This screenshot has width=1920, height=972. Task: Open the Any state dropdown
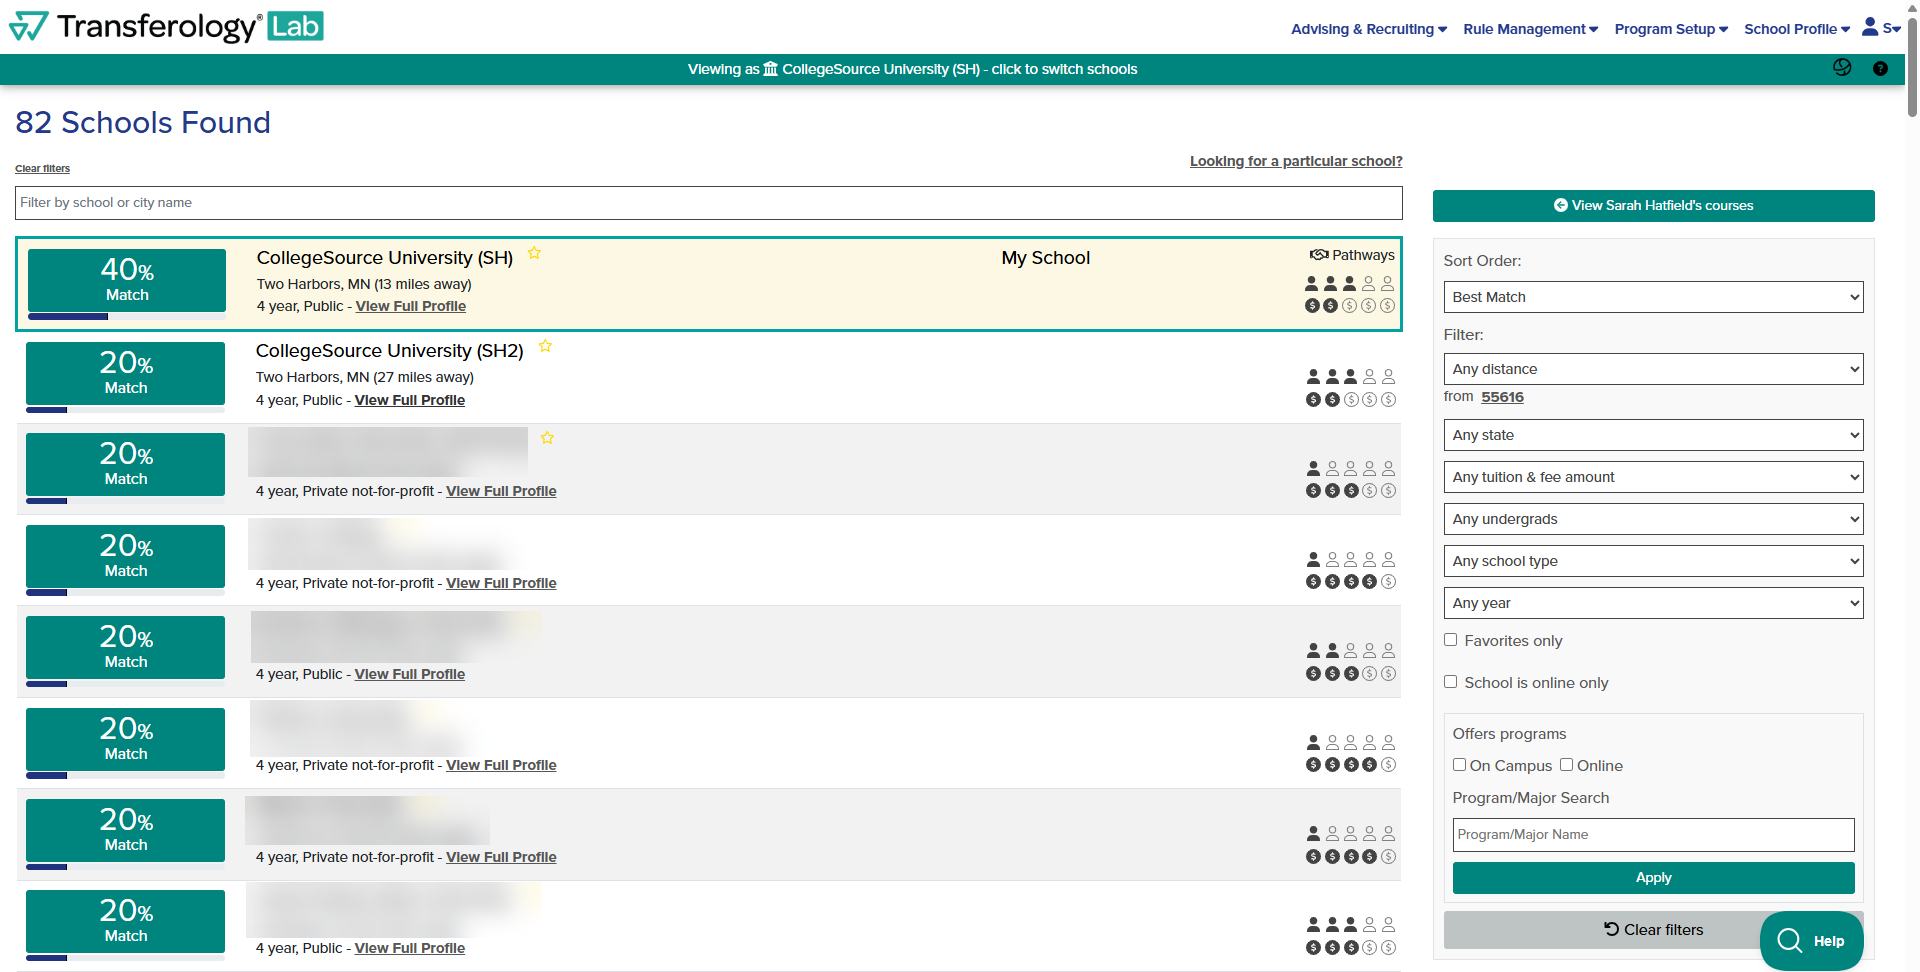(x=1654, y=435)
